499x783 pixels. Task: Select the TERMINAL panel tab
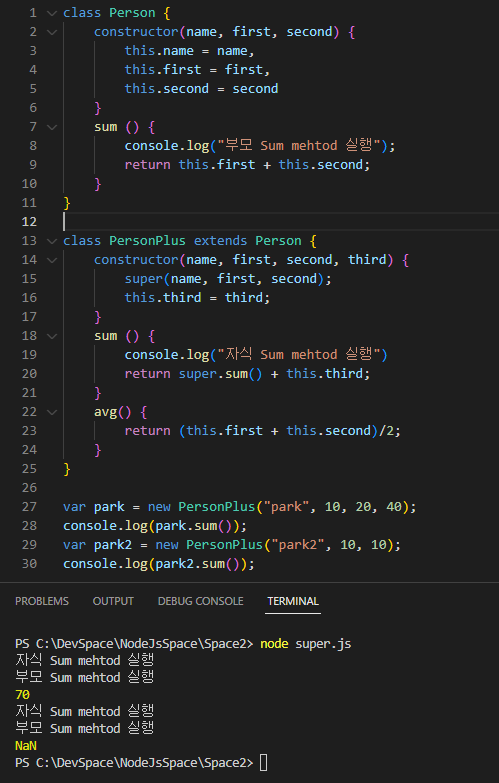coord(293,601)
